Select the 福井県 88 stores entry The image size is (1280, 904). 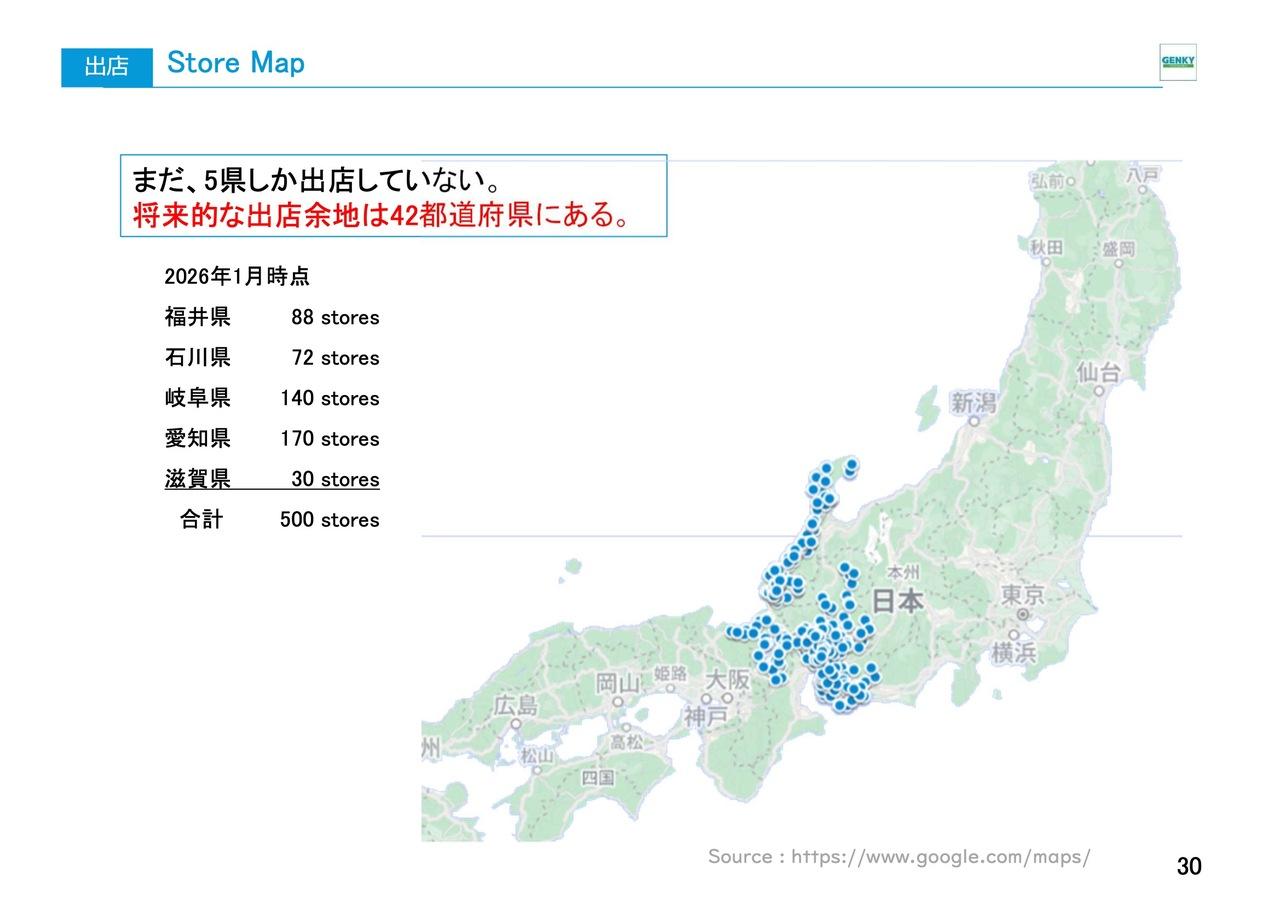tap(272, 317)
